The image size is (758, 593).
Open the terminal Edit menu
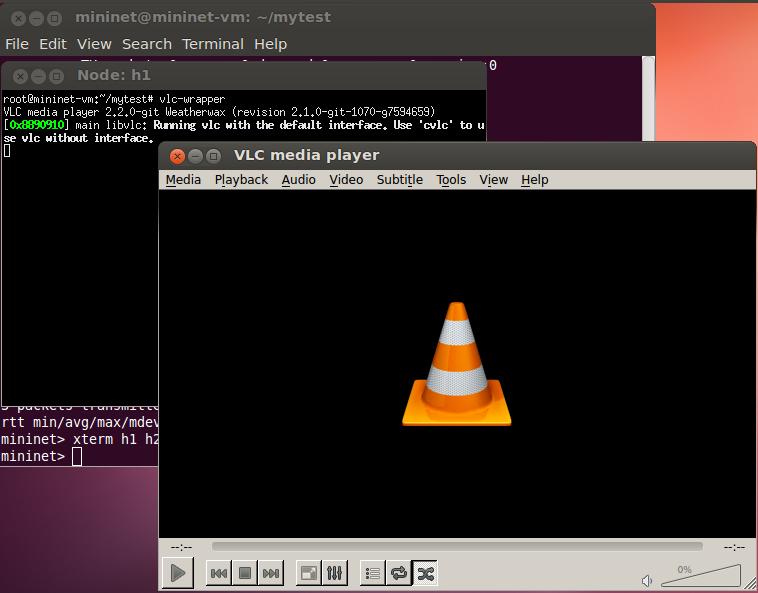(x=53, y=44)
